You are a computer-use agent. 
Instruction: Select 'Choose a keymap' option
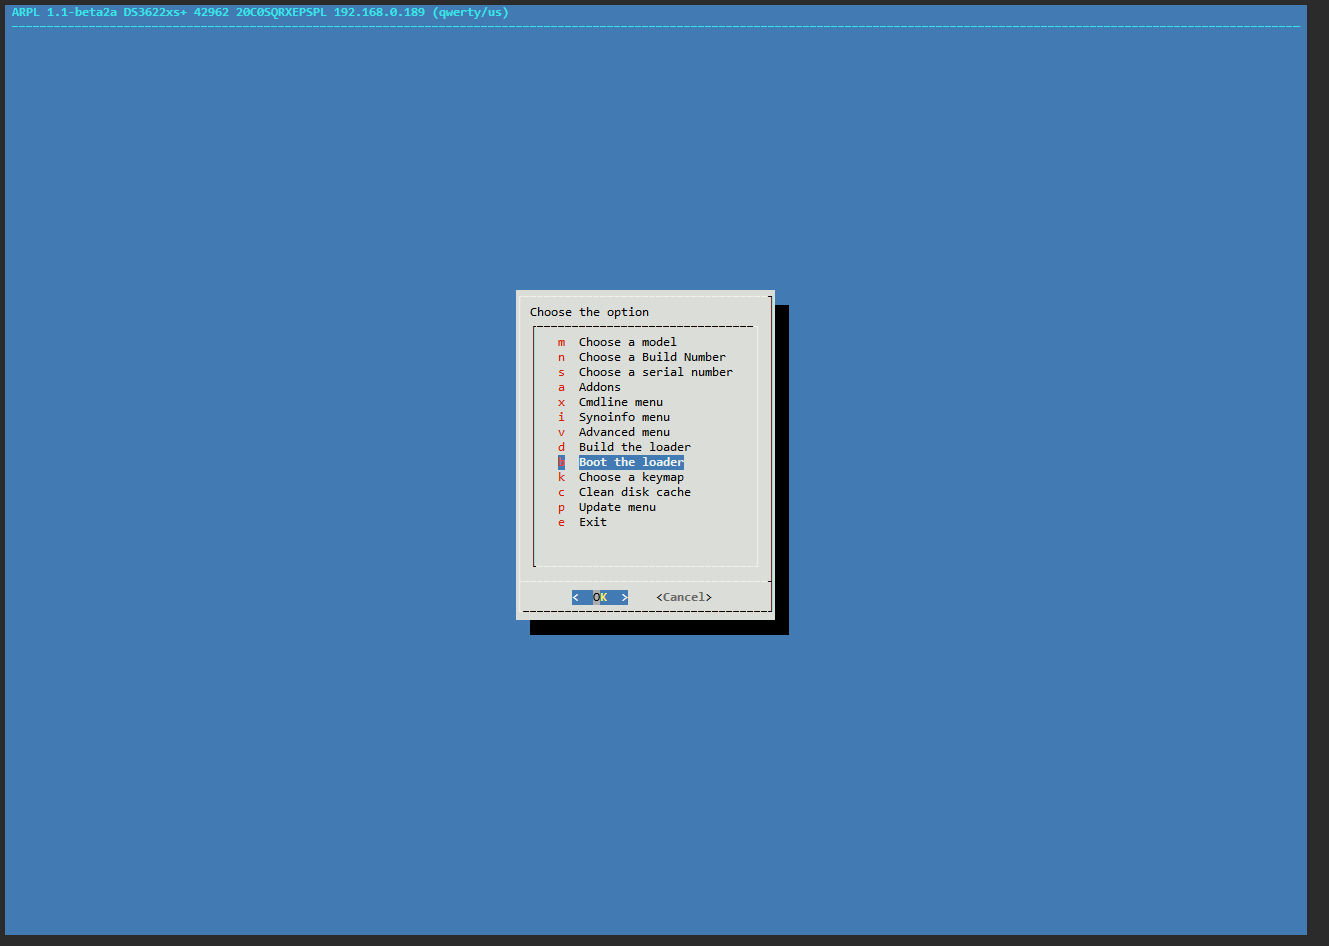(x=631, y=477)
